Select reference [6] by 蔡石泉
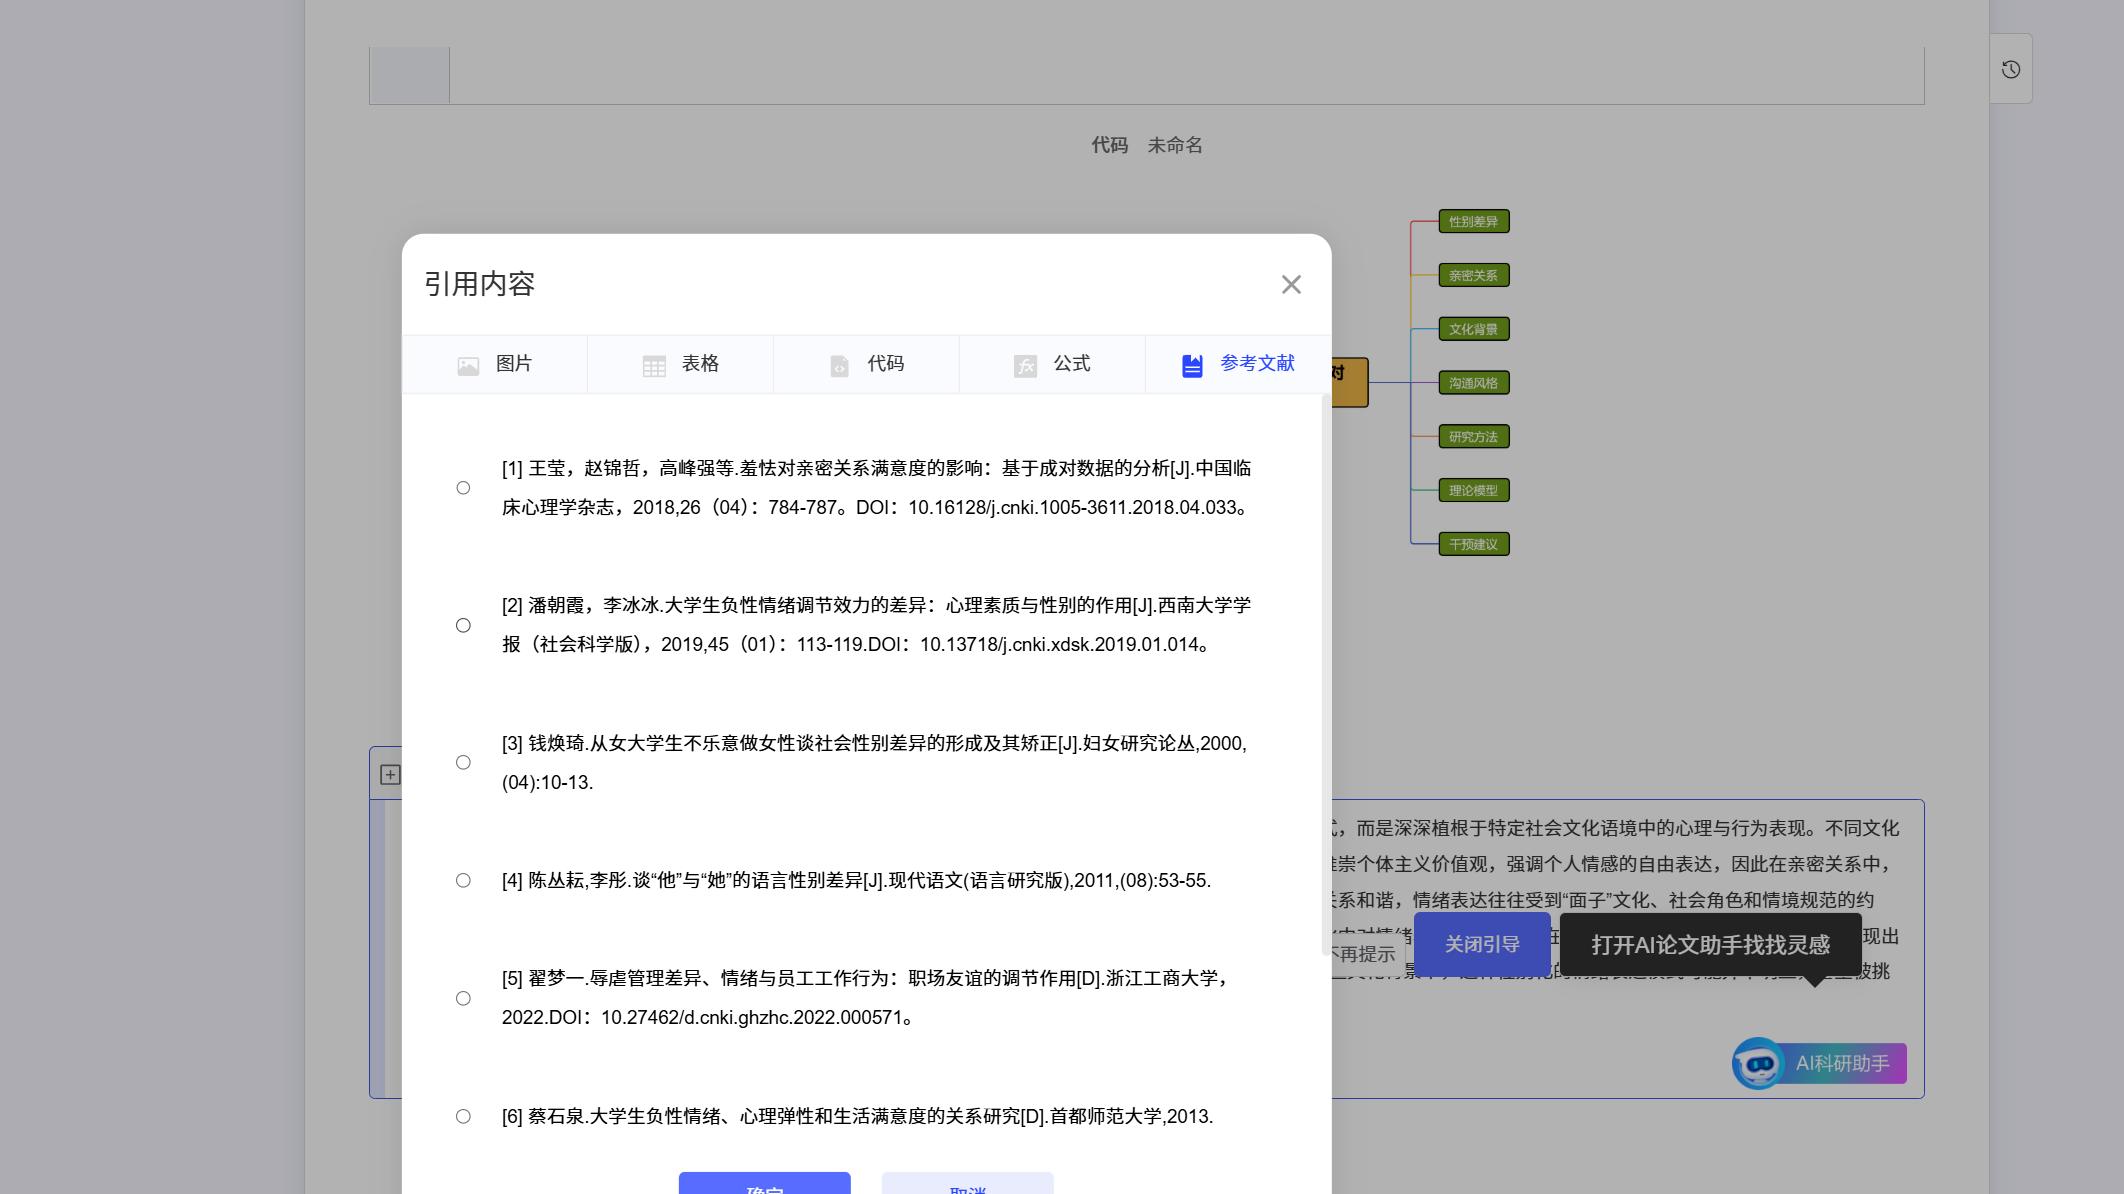 [463, 1116]
